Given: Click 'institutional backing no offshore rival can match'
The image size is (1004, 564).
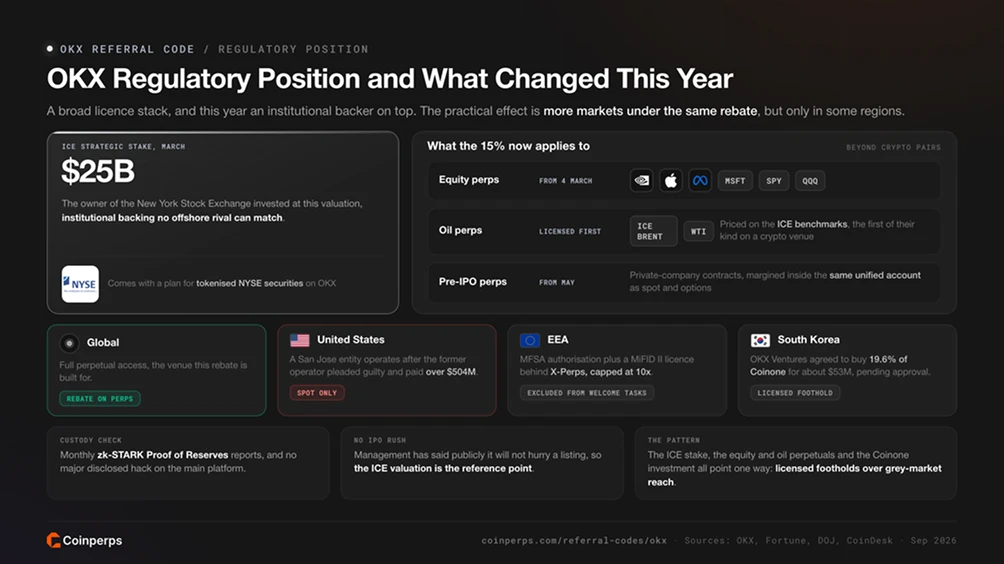Looking at the screenshot, I should (172, 218).
